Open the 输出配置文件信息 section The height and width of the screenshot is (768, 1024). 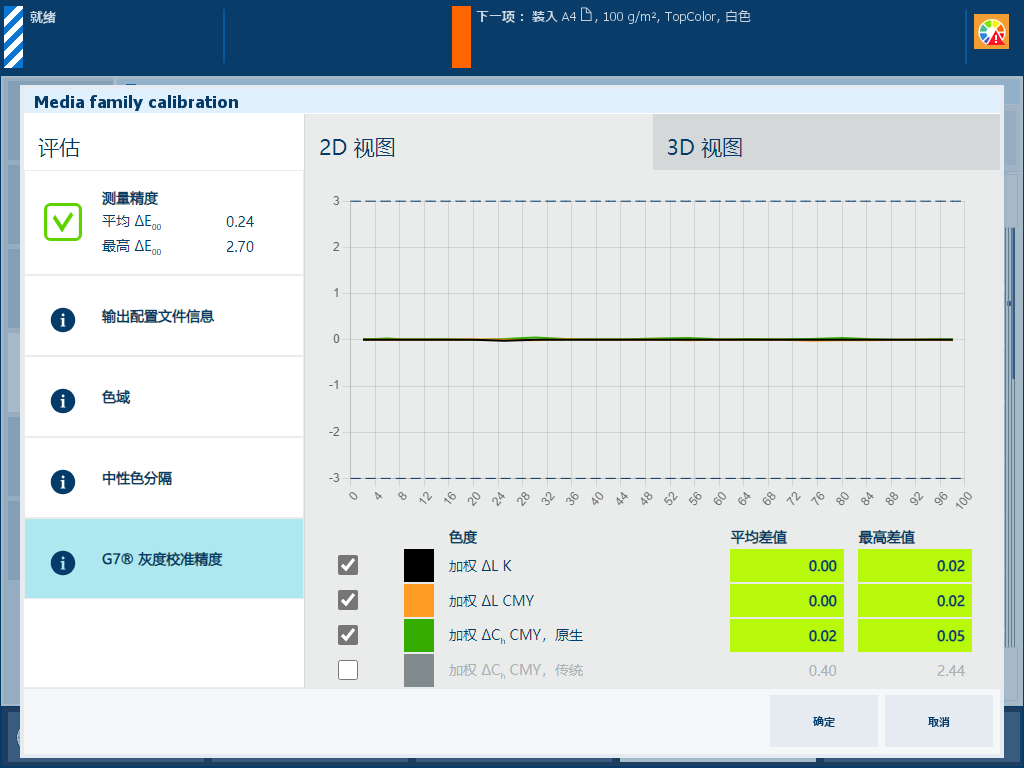point(164,316)
